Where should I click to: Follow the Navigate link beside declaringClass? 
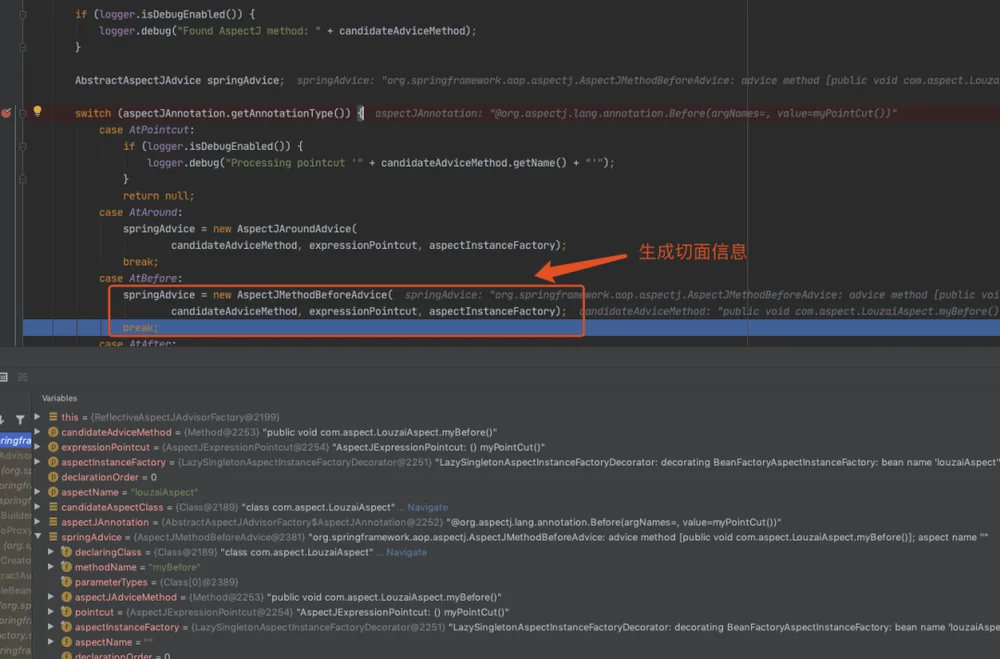tap(406, 552)
